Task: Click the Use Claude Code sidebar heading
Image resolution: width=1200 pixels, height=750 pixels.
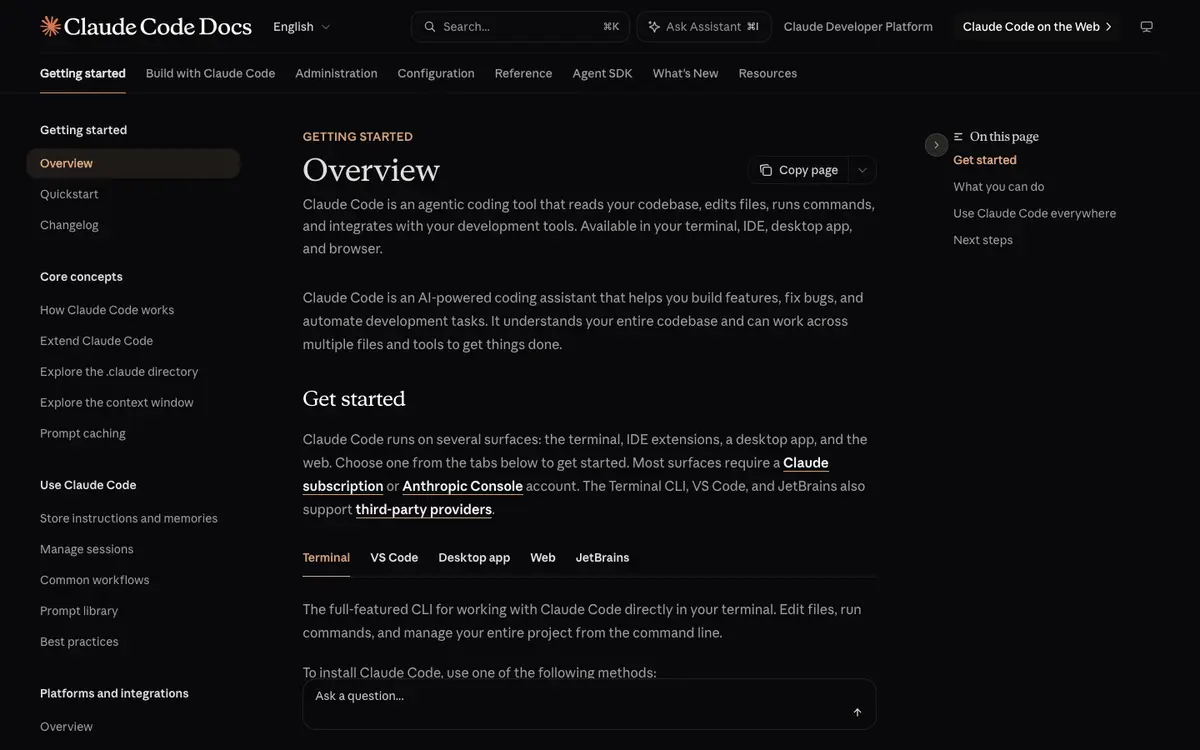Action: pos(88,485)
